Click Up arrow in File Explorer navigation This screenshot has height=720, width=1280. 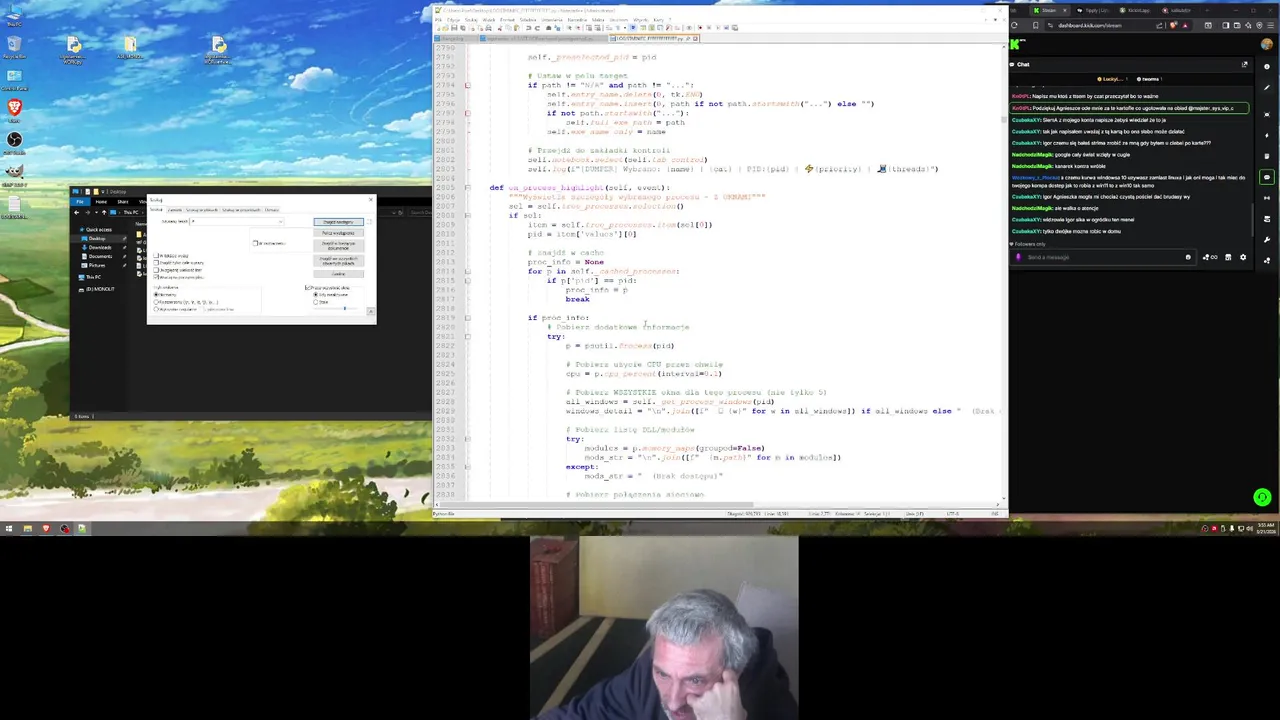pyautogui.click(x=104, y=212)
